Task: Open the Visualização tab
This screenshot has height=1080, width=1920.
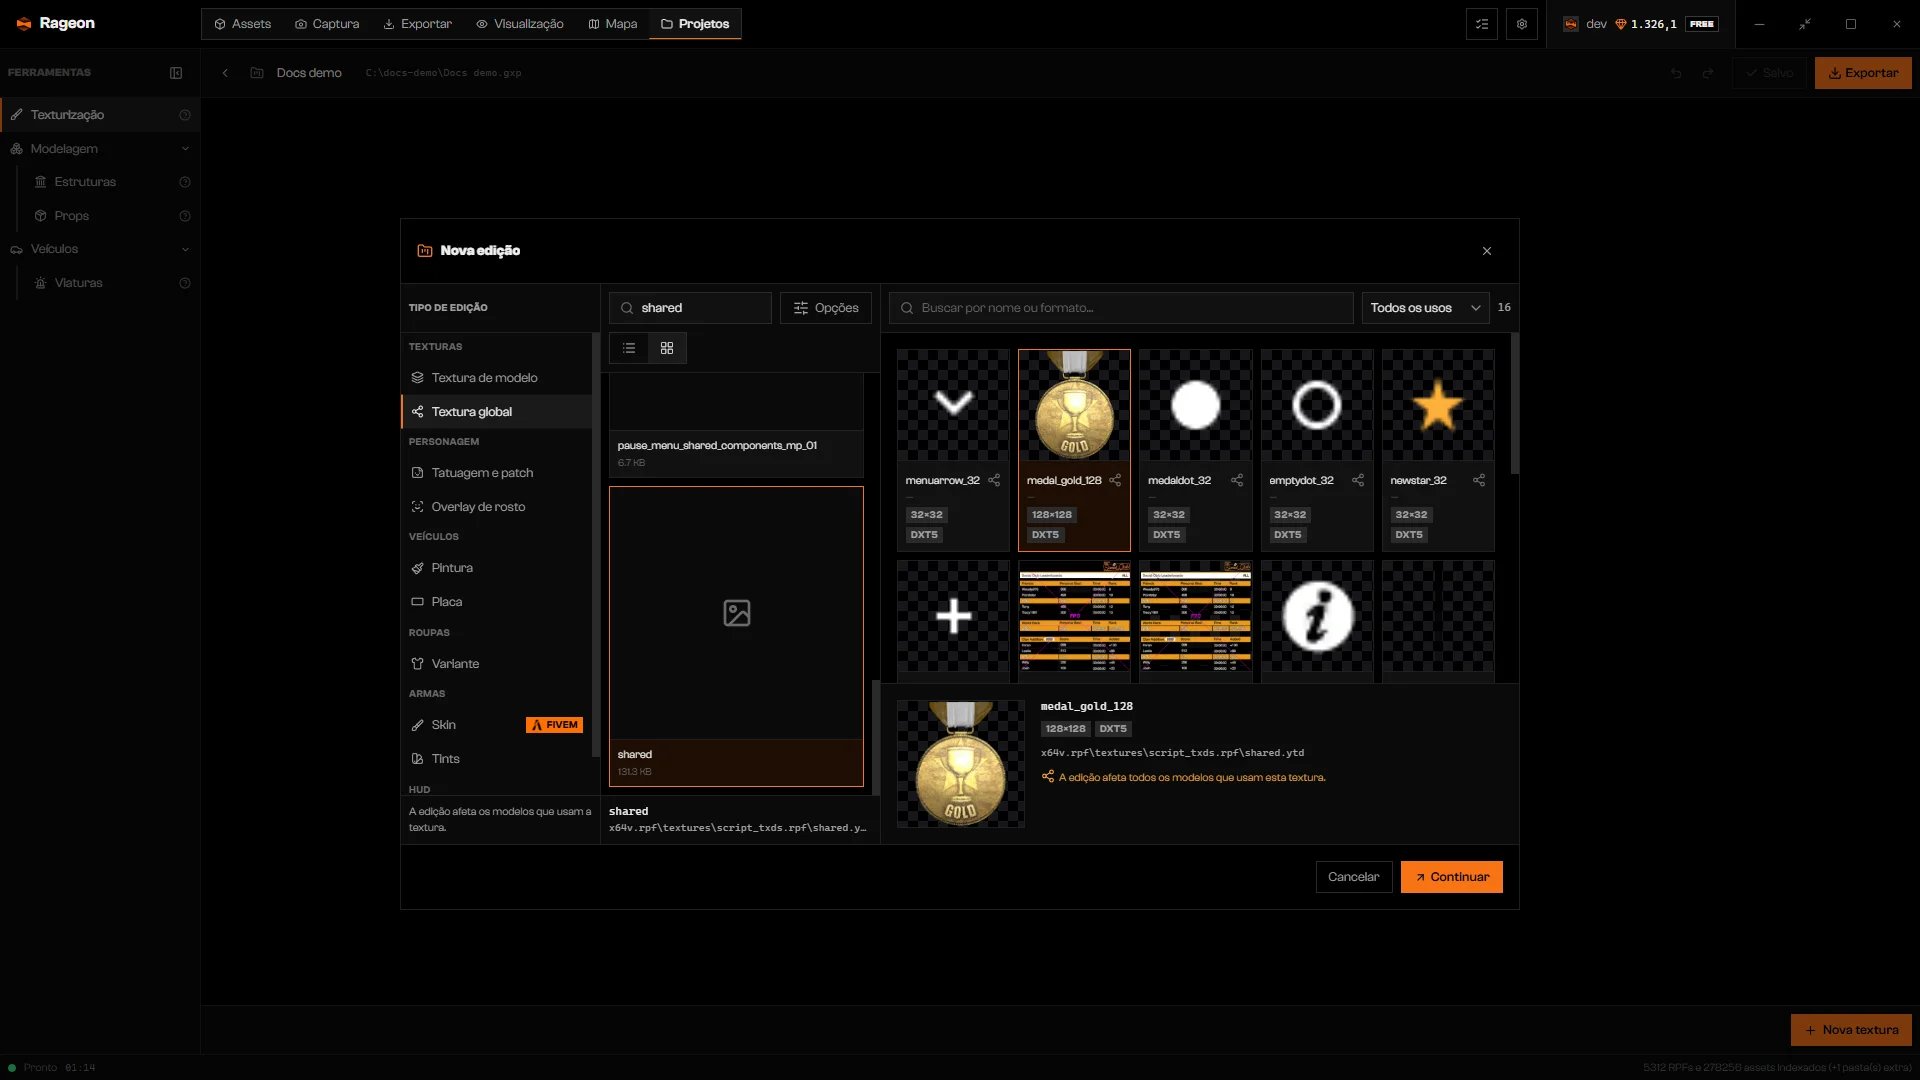Action: click(520, 24)
